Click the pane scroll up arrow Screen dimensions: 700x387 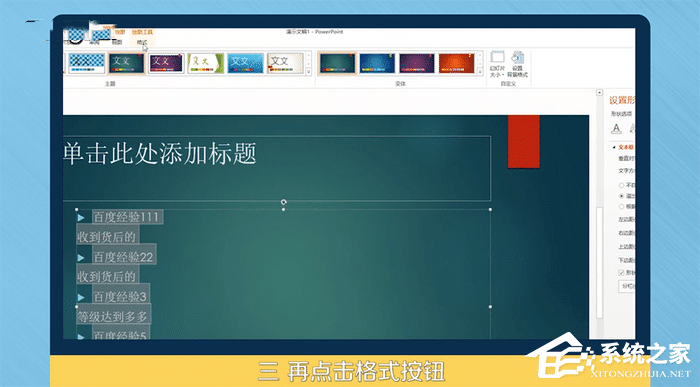[x=600, y=93]
